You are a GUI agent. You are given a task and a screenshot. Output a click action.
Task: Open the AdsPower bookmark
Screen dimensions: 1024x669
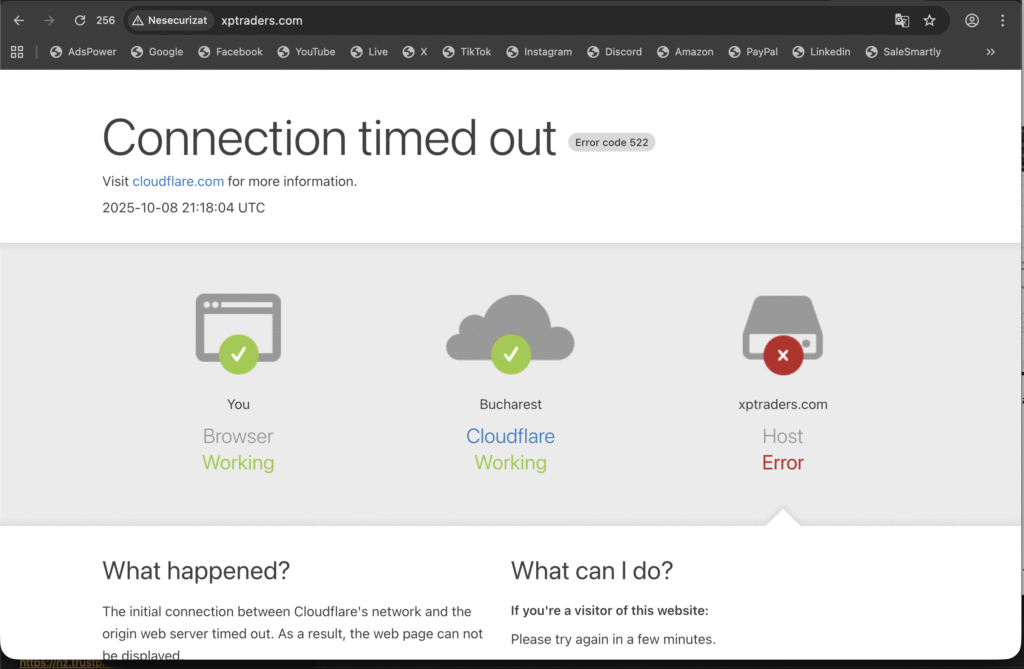tap(83, 52)
